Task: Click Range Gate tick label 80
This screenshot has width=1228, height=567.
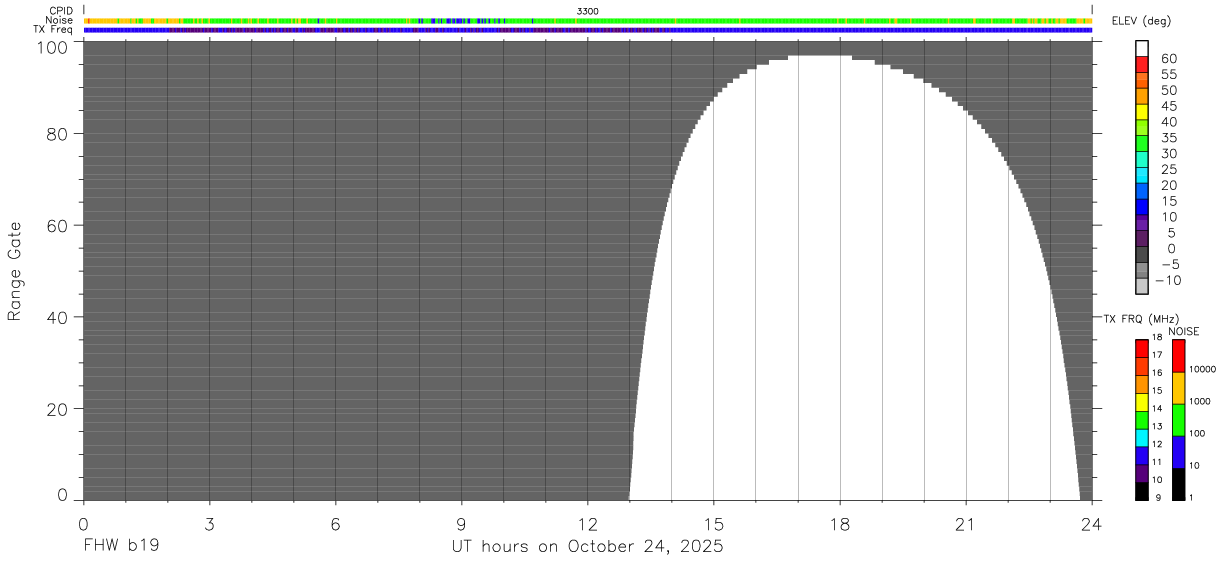Action: tap(58, 134)
